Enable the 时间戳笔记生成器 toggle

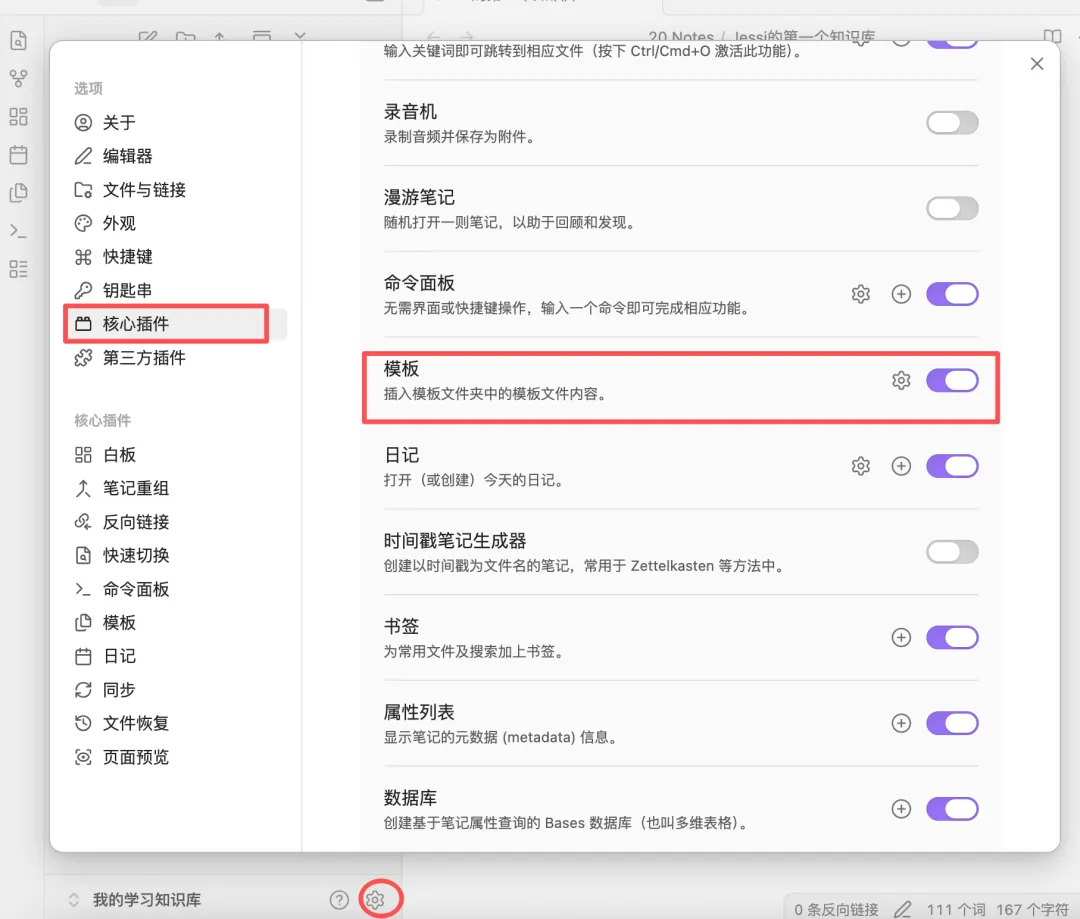point(952,552)
